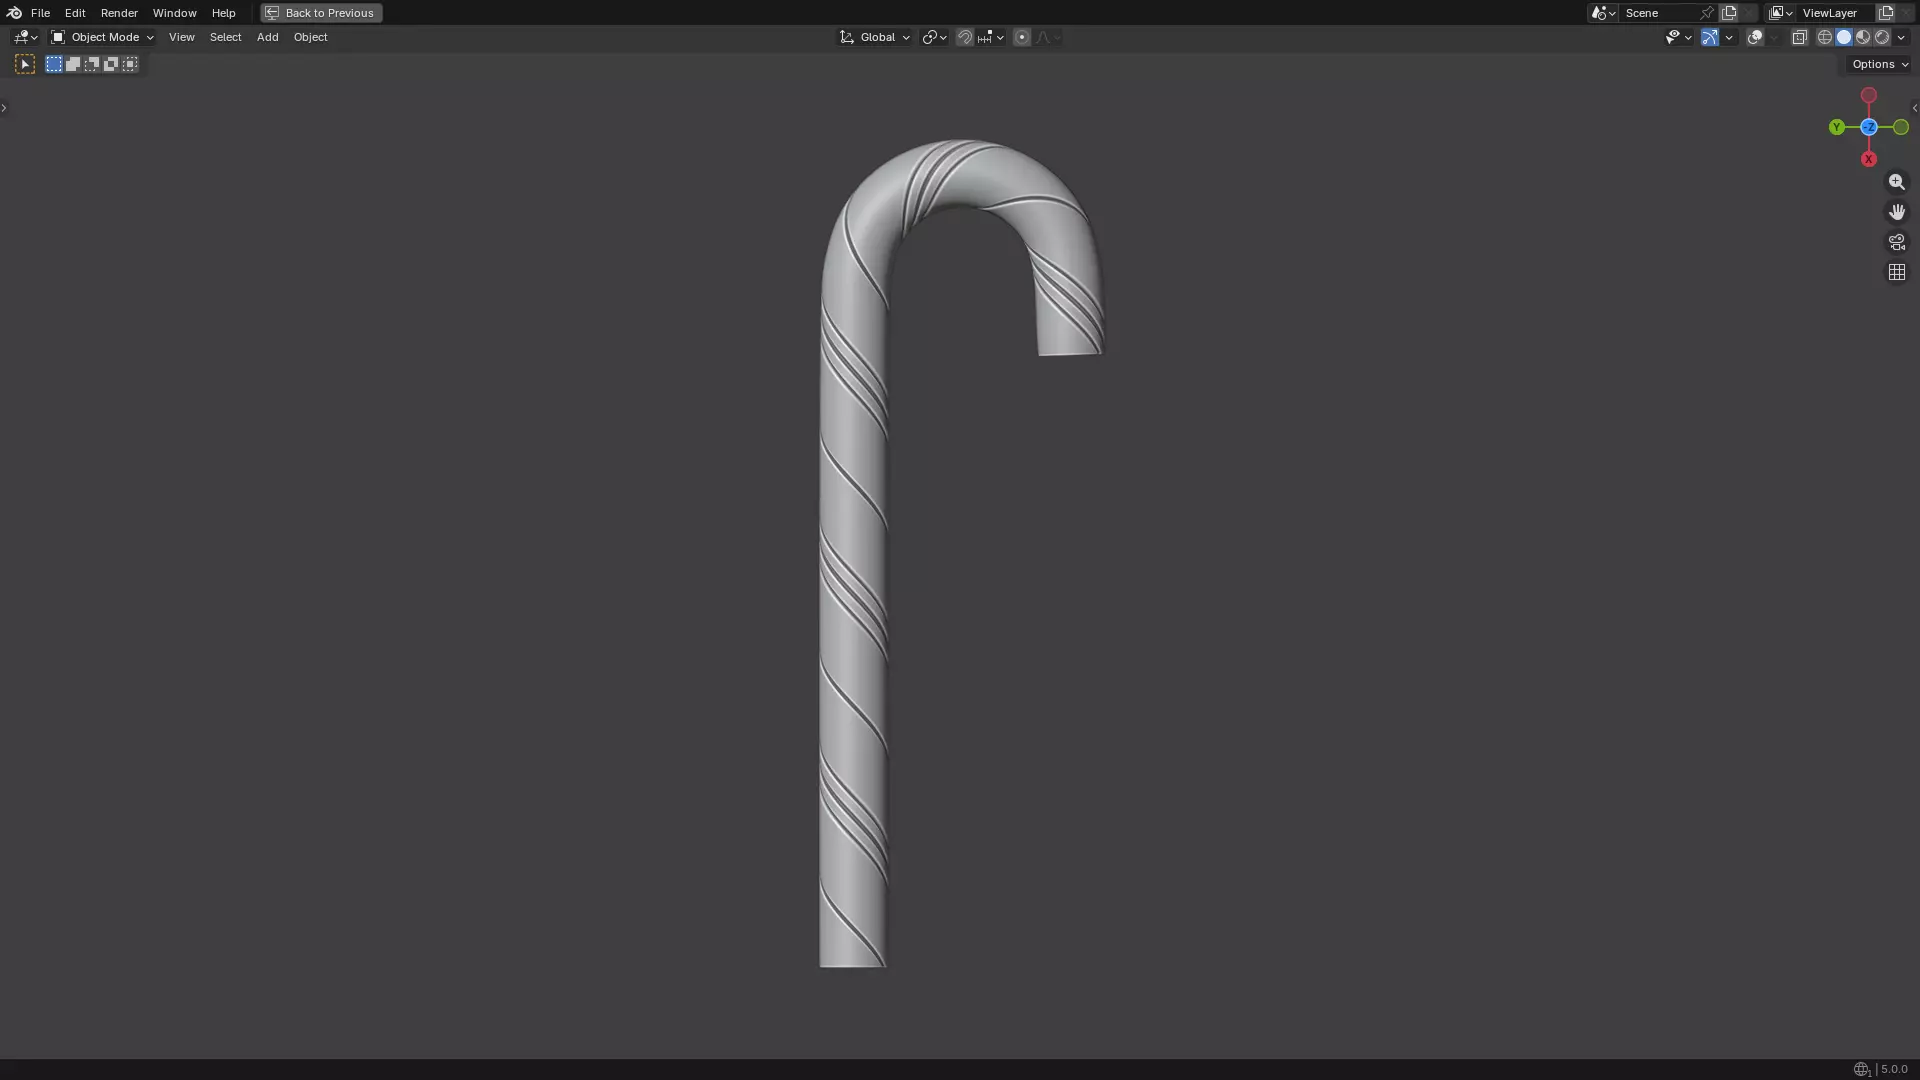Toggle show gizmo button
The width and height of the screenshot is (1920, 1080).
1710,37
